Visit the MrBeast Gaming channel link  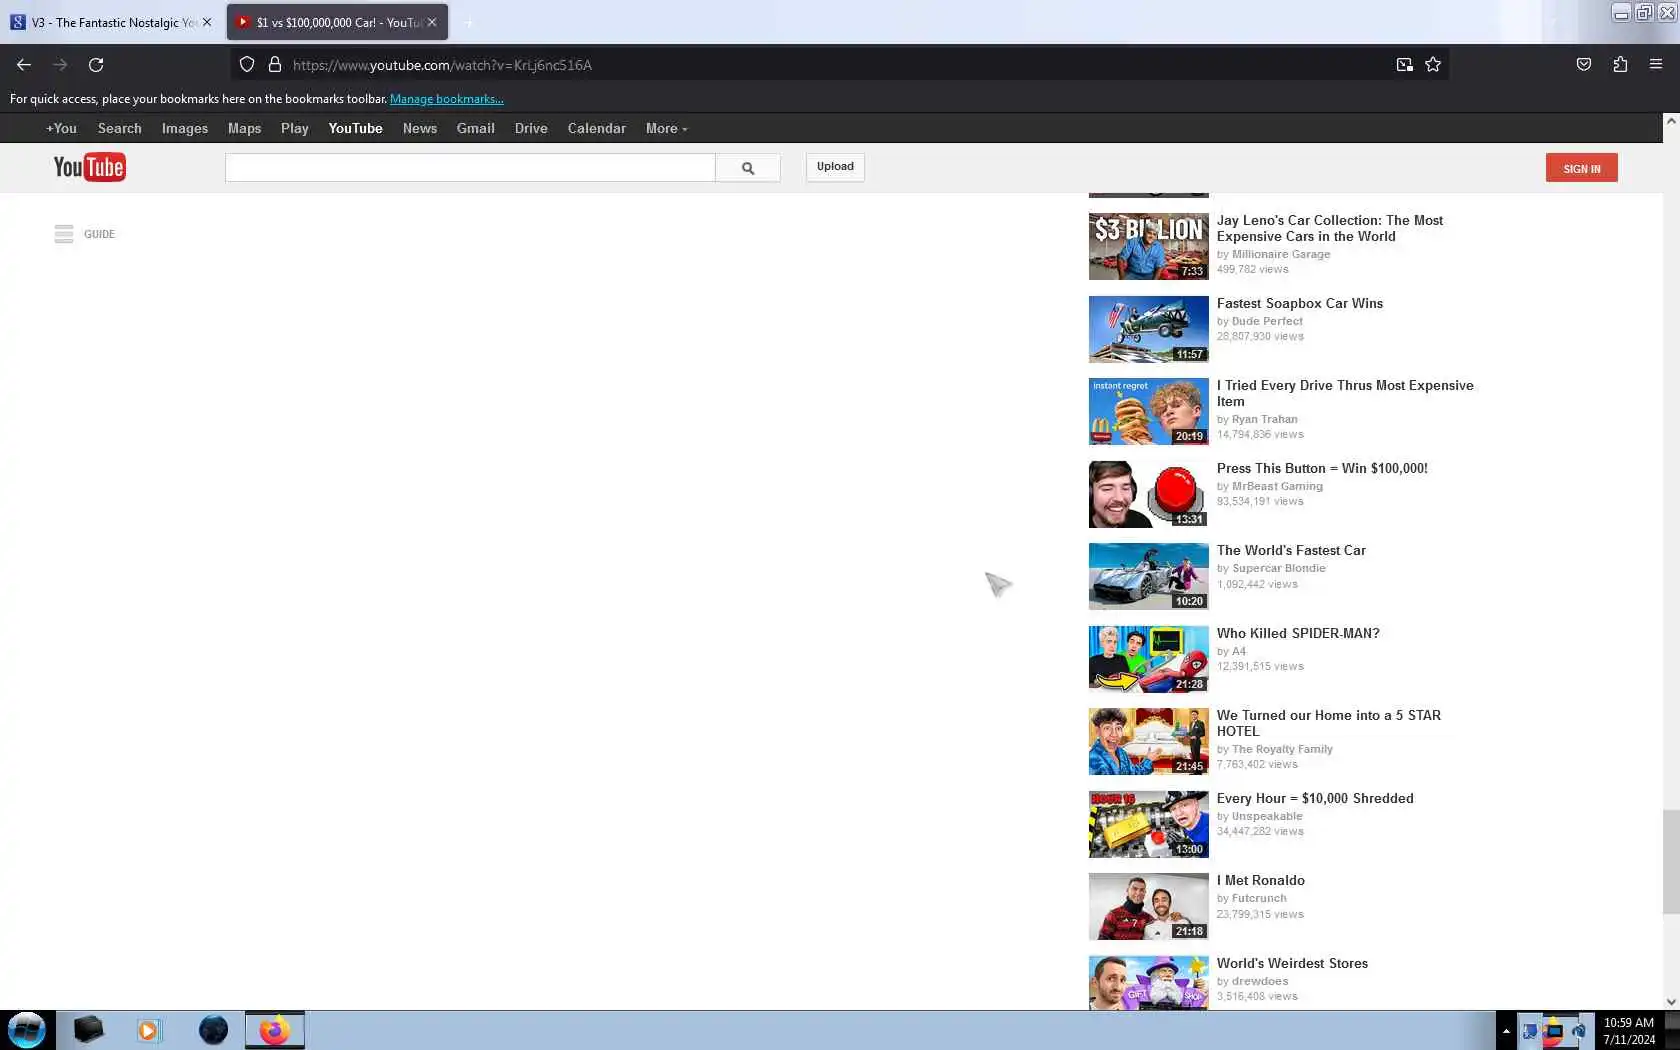(x=1277, y=486)
